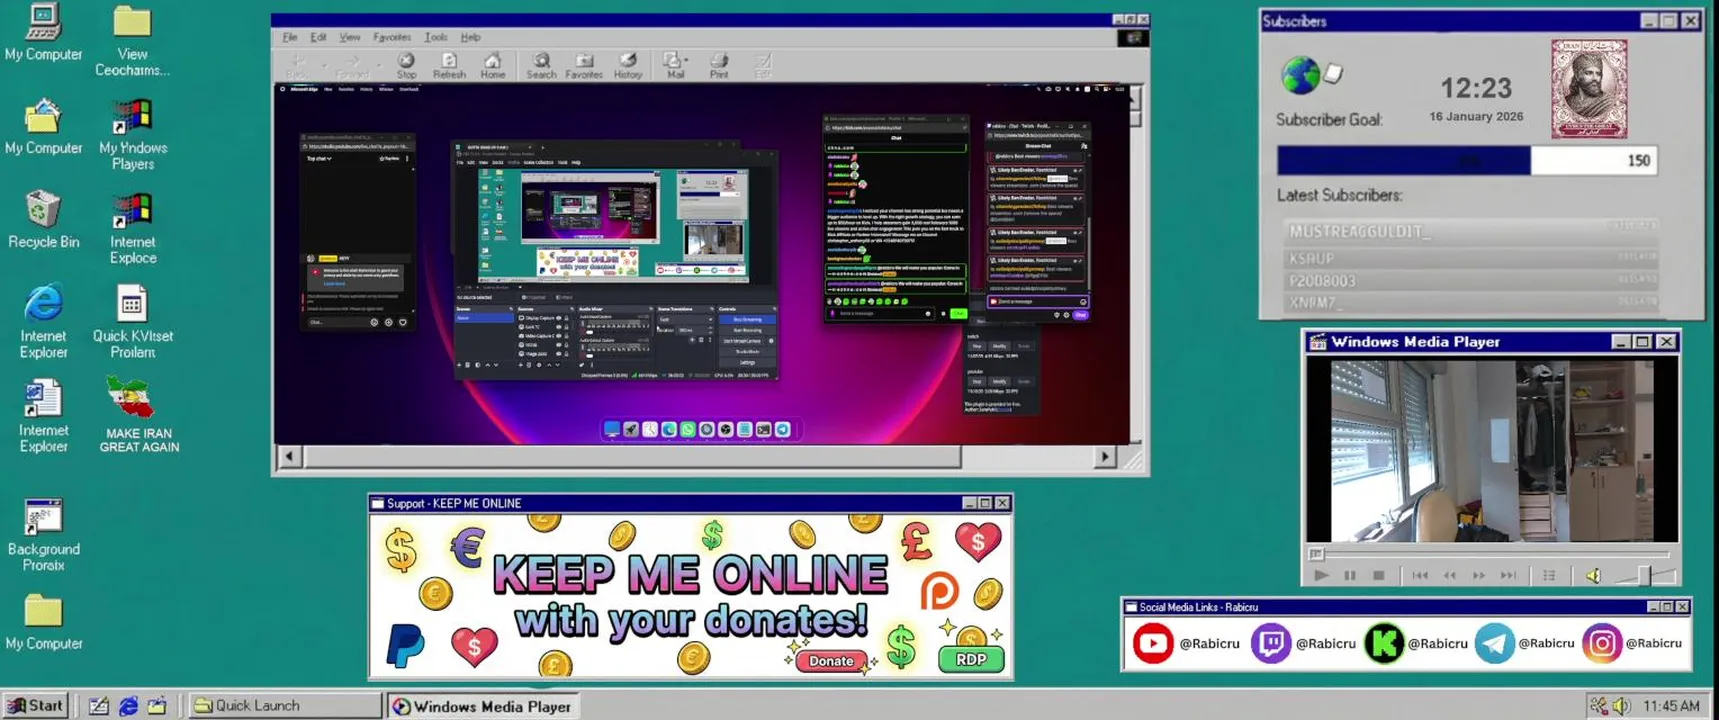Open the Edit menu in the menu bar
This screenshot has width=1719, height=720.
coord(318,37)
